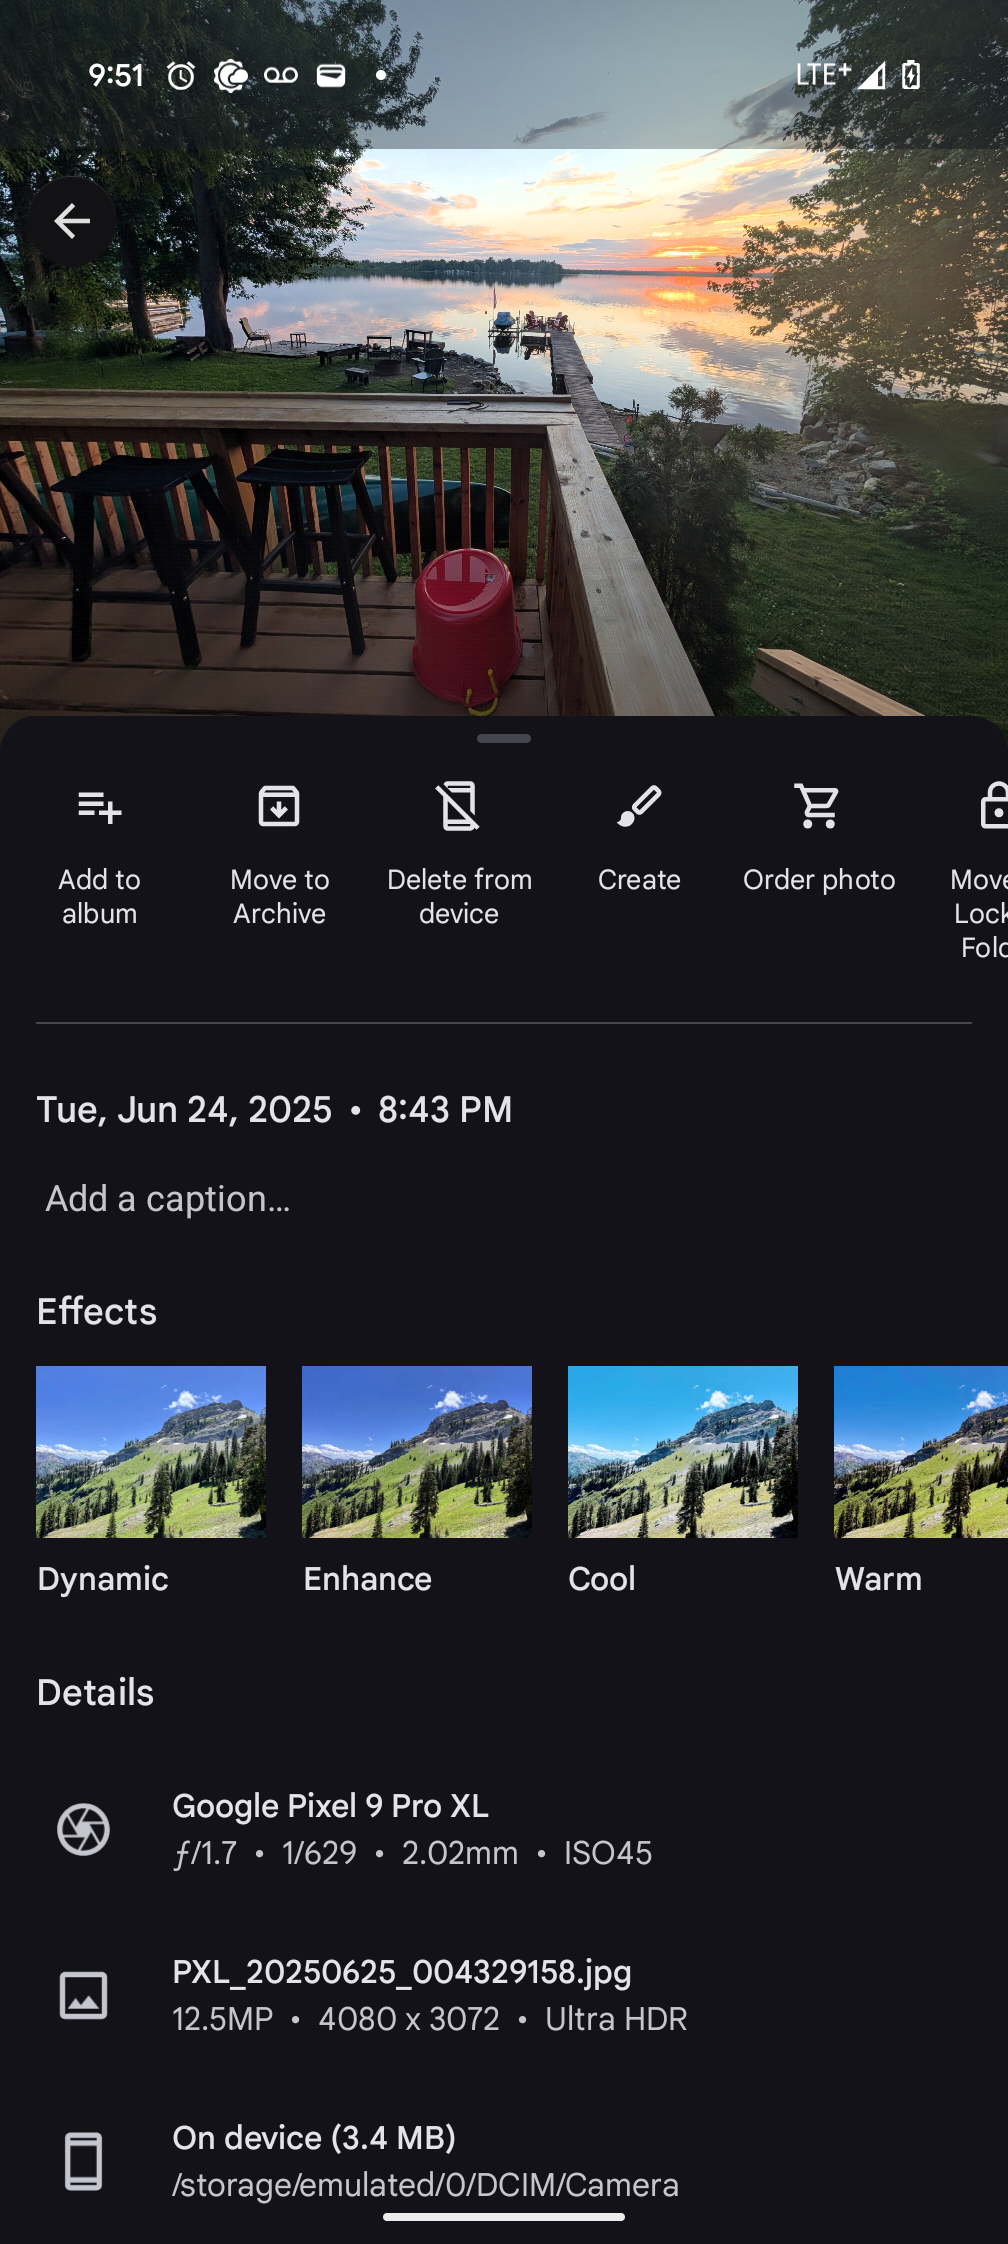The width and height of the screenshot is (1008, 2244).
Task: Tap the Effects section heading
Action: coord(97,1311)
